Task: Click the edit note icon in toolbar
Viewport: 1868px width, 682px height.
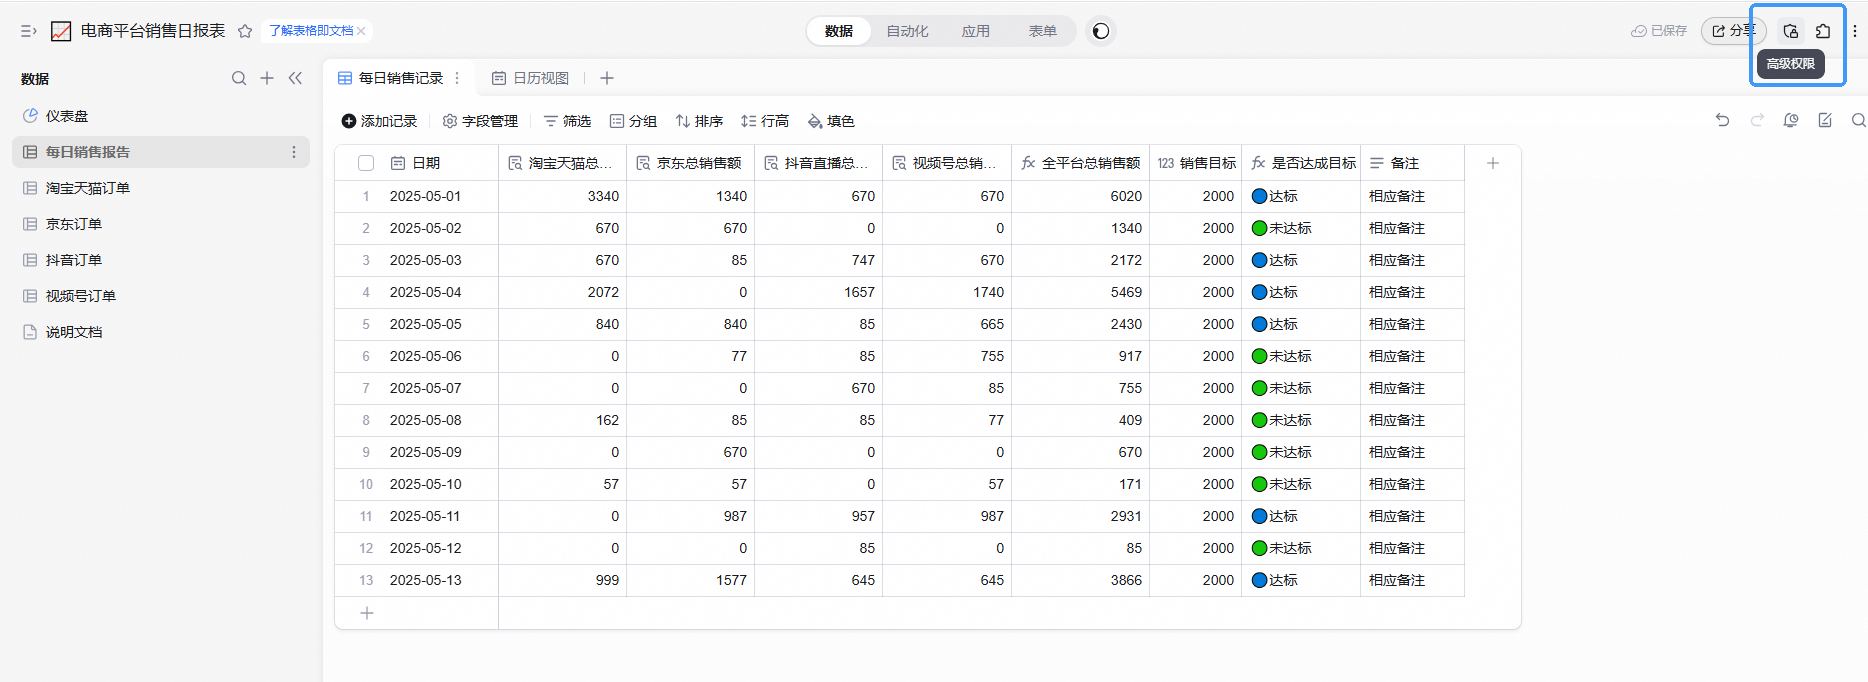Action: coord(1825,120)
